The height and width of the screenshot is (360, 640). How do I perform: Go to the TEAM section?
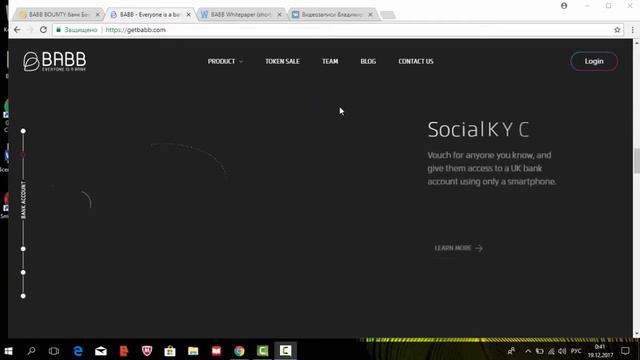point(330,61)
